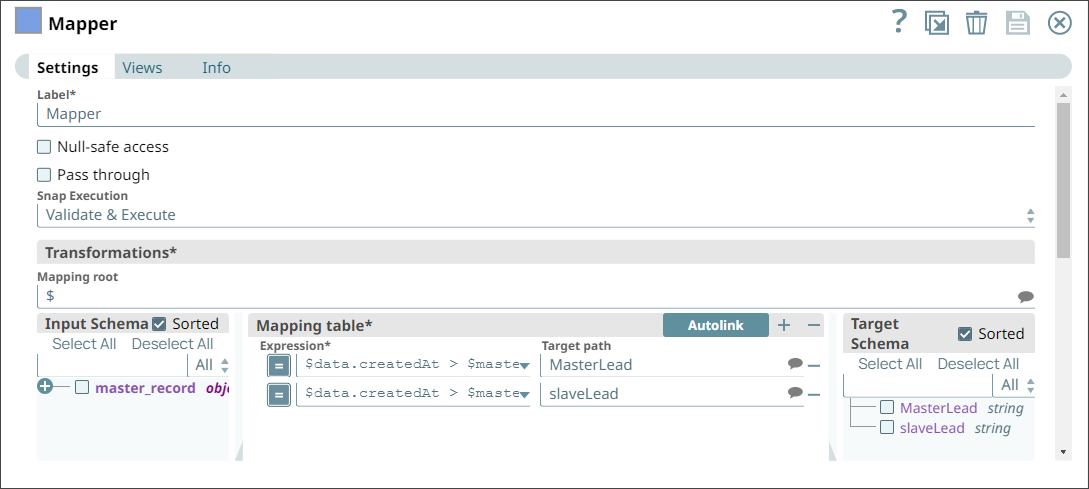Screen dimensions: 1089x489
Task: Click Select All in Target Schema
Action: pyautogui.click(x=890, y=364)
